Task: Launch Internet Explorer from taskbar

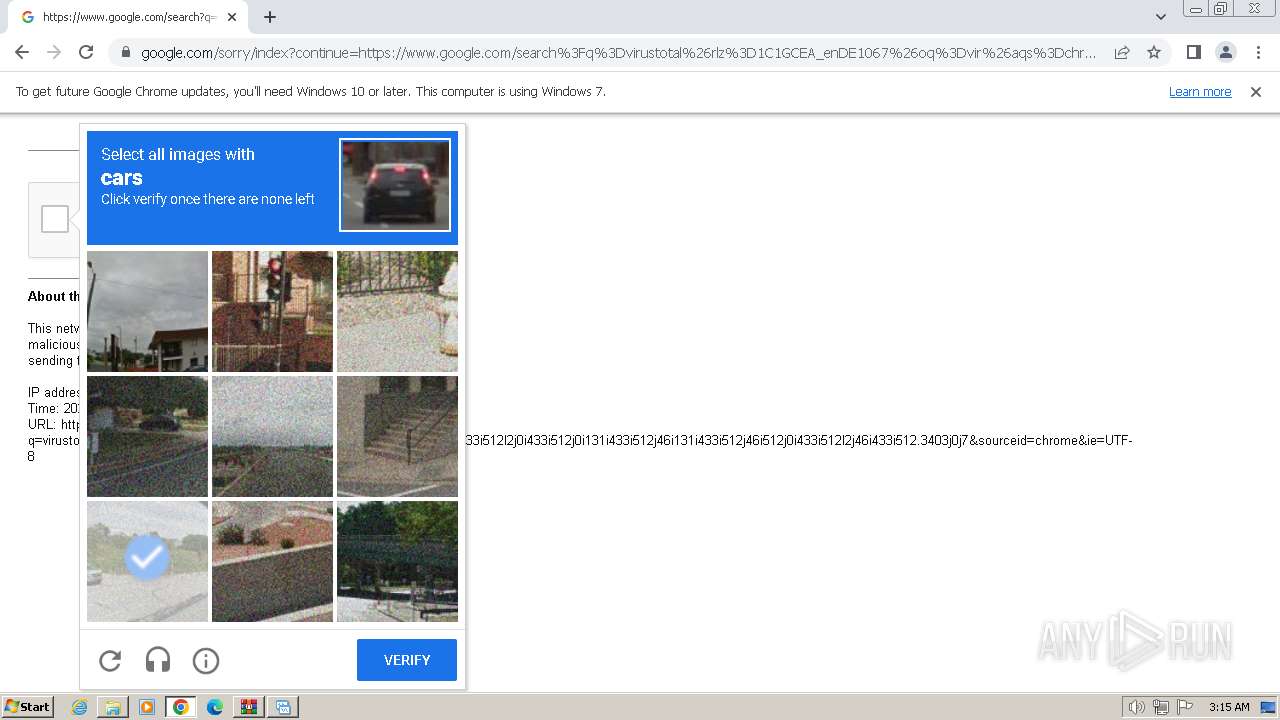Action: pyautogui.click(x=79, y=707)
